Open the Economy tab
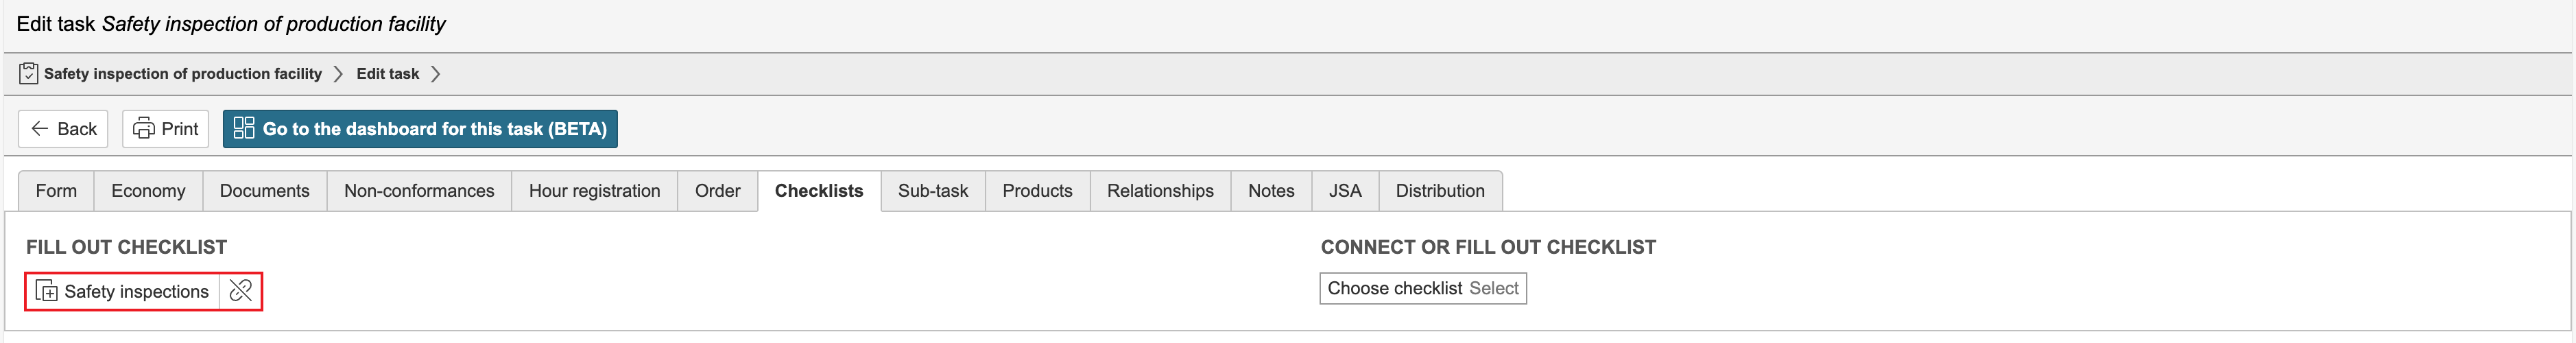 click(148, 191)
